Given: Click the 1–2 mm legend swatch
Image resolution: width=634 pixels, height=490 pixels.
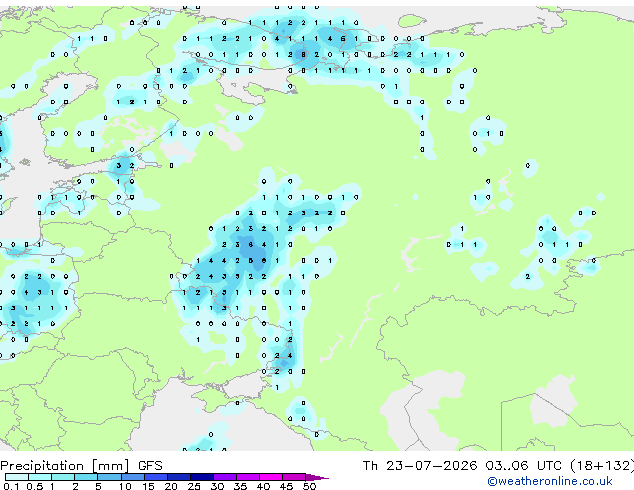Looking at the screenshot, I should click(63, 477).
